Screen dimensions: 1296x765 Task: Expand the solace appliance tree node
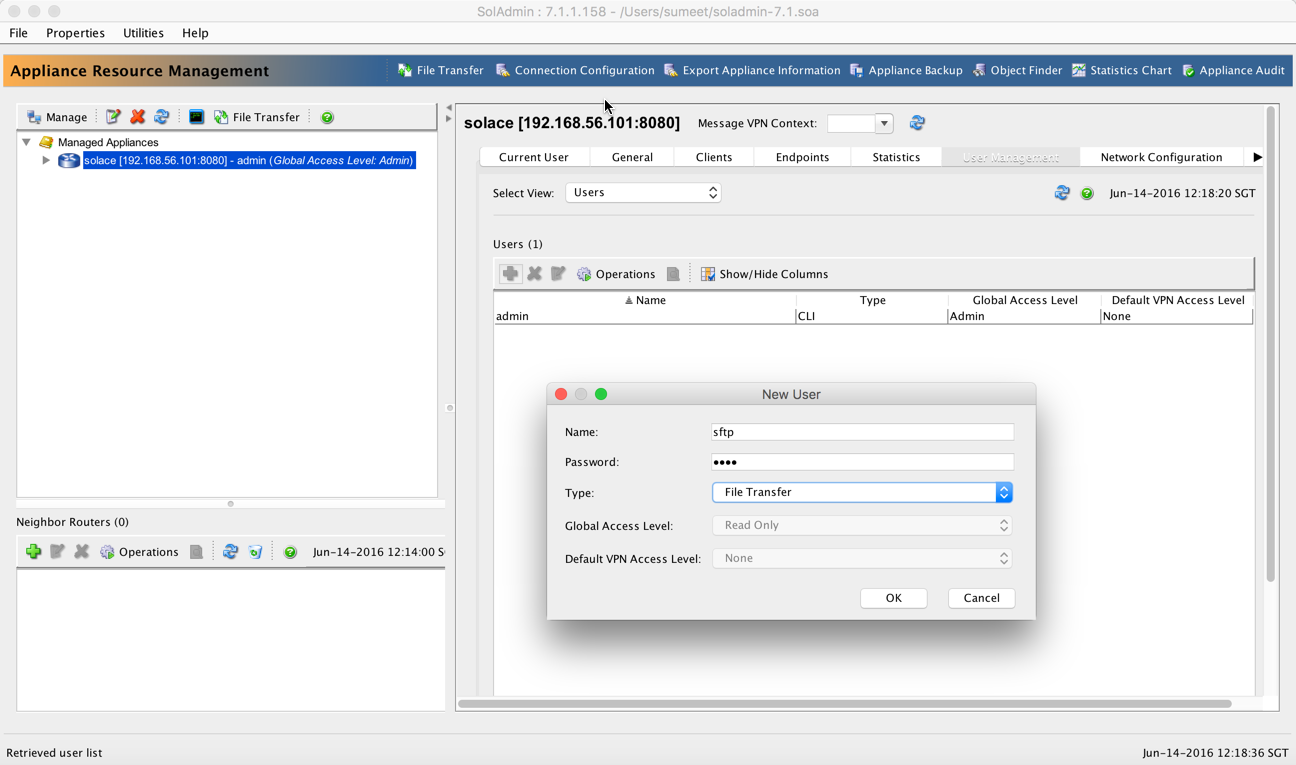point(45,160)
